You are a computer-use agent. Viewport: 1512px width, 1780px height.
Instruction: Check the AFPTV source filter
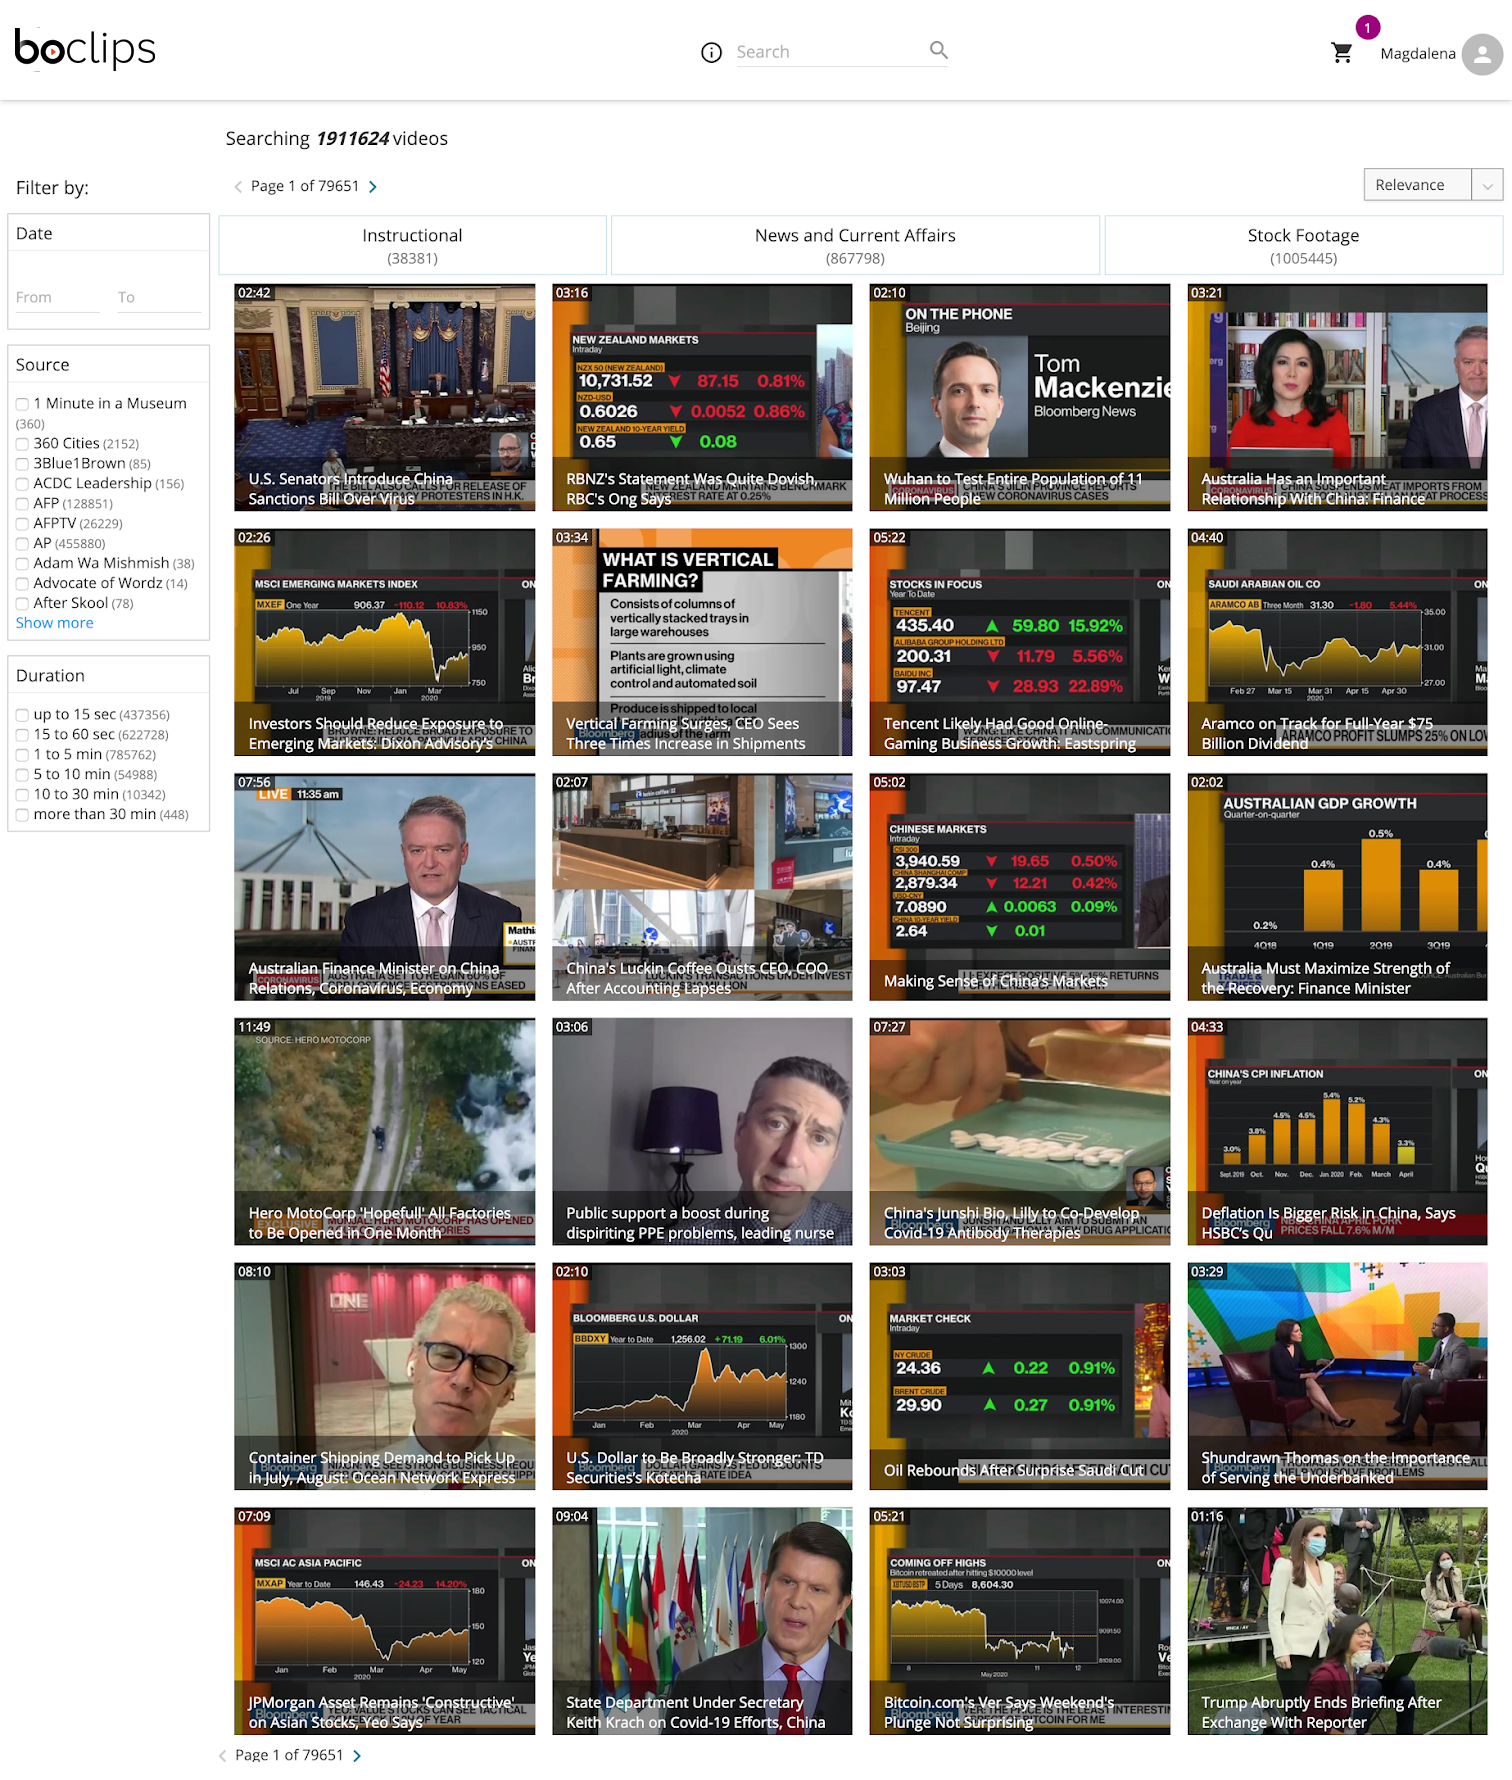coord(22,524)
